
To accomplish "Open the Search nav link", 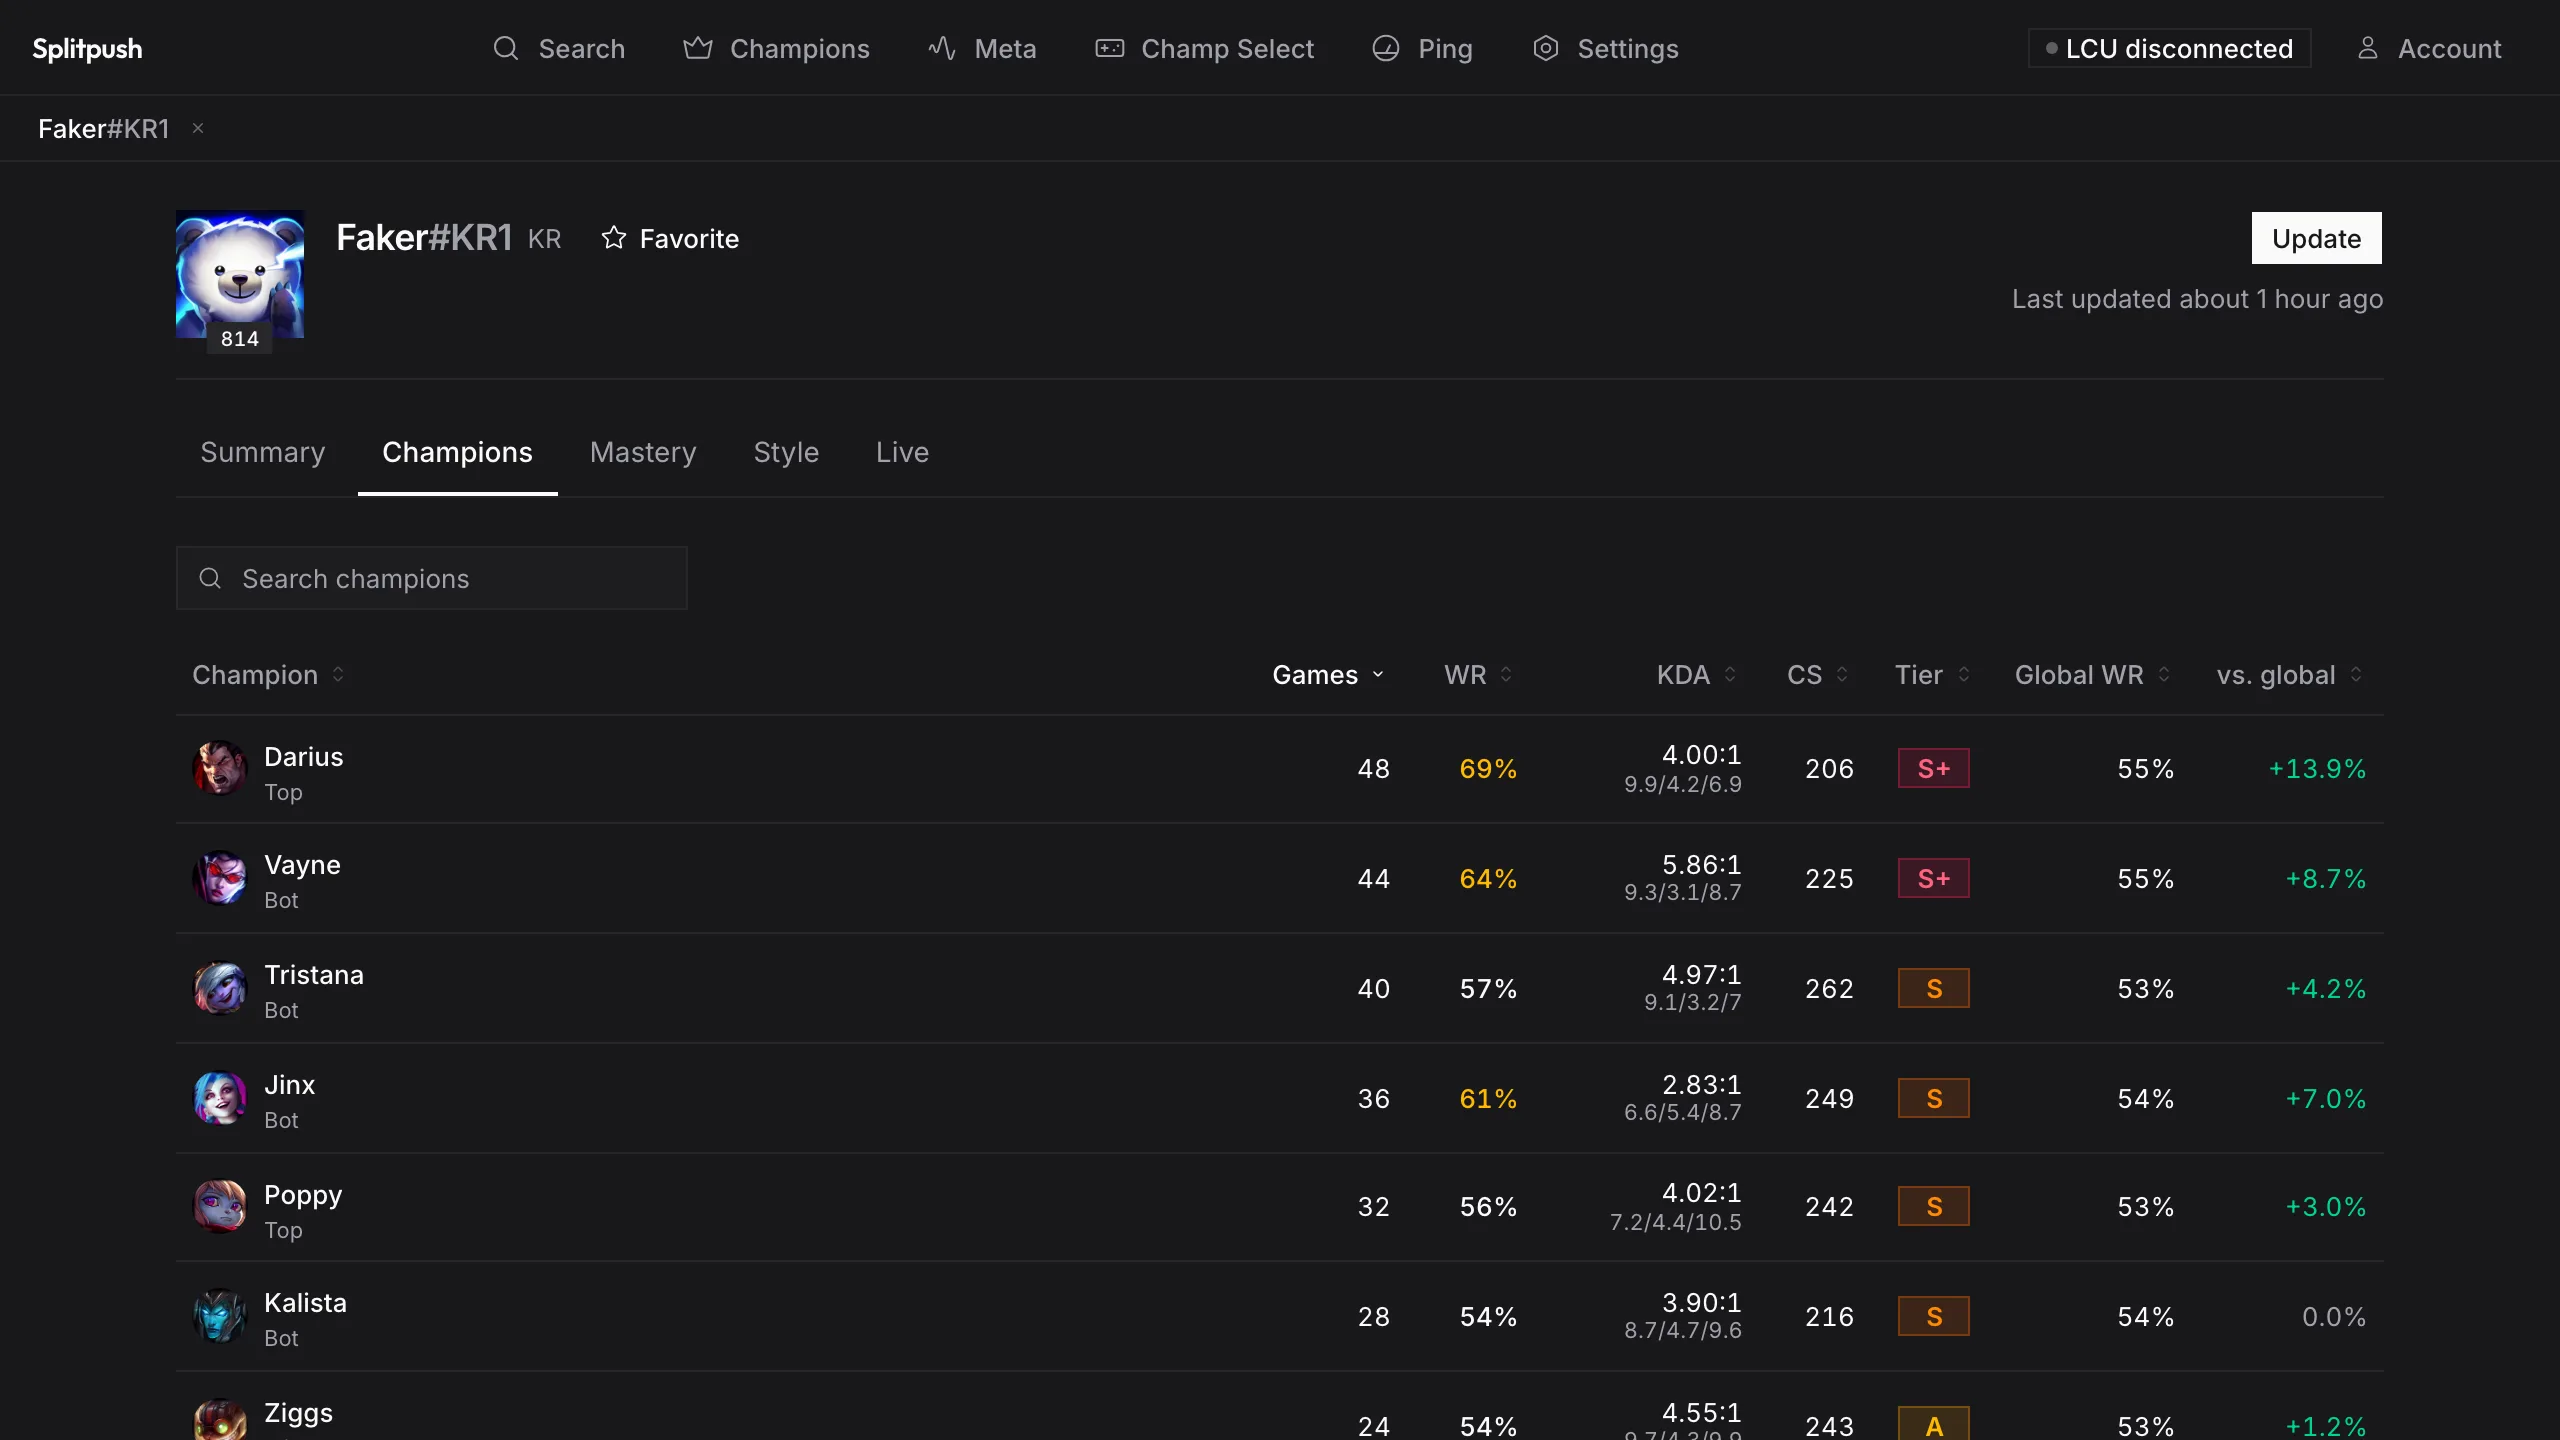I will 559,48.
